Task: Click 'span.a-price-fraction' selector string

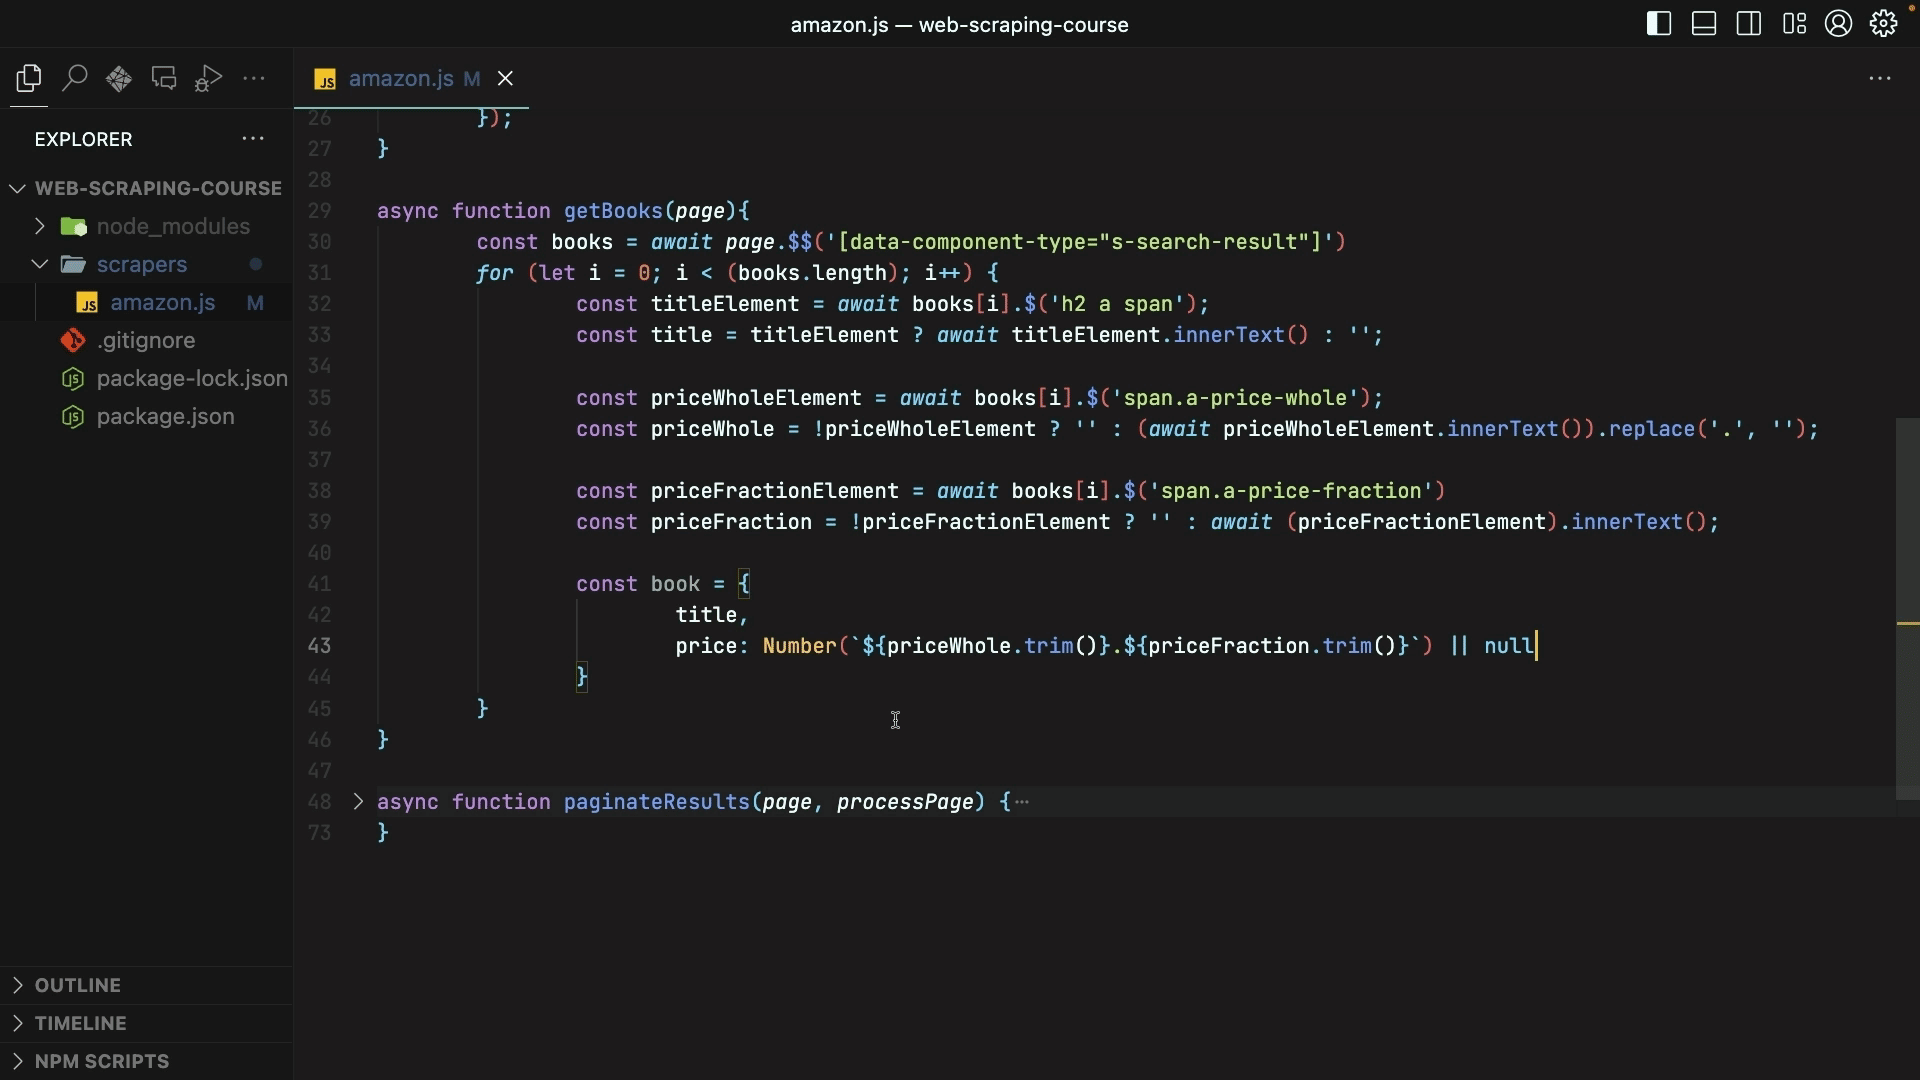Action: (x=1291, y=491)
